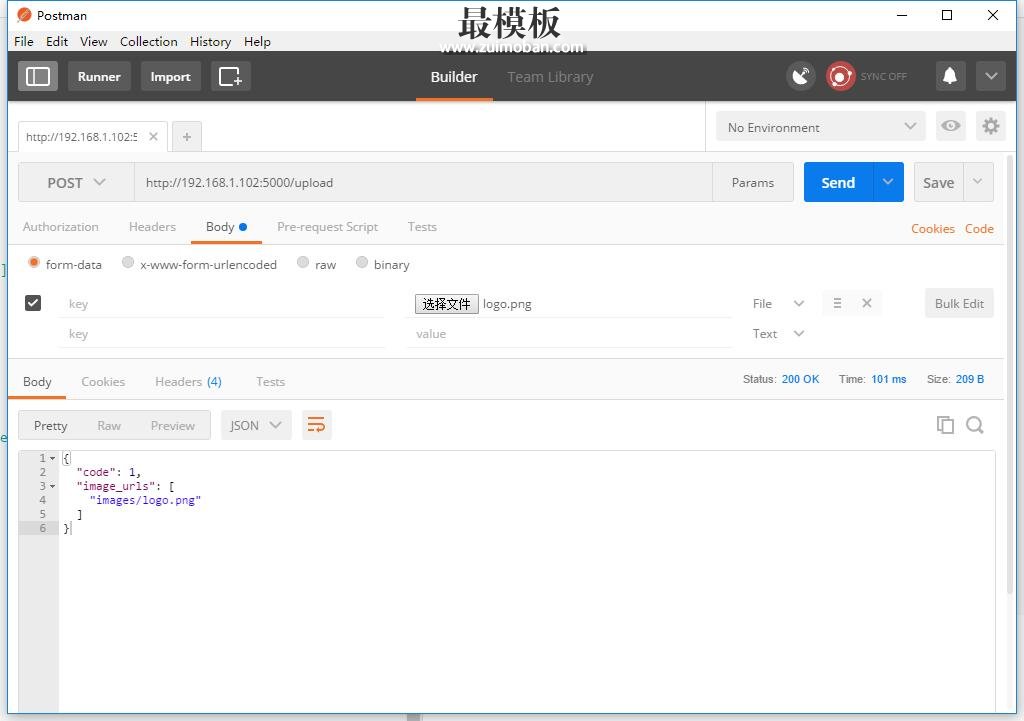Switch response view to Pretty
The height and width of the screenshot is (721, 1024).
coord(50,425)
